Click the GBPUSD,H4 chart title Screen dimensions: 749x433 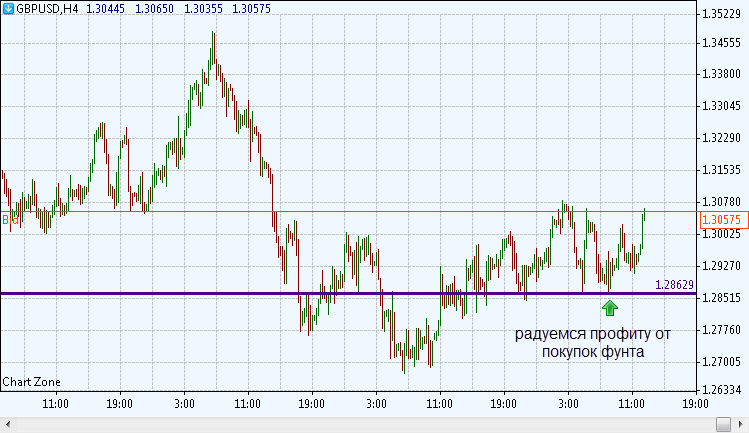tap(47, 9)
